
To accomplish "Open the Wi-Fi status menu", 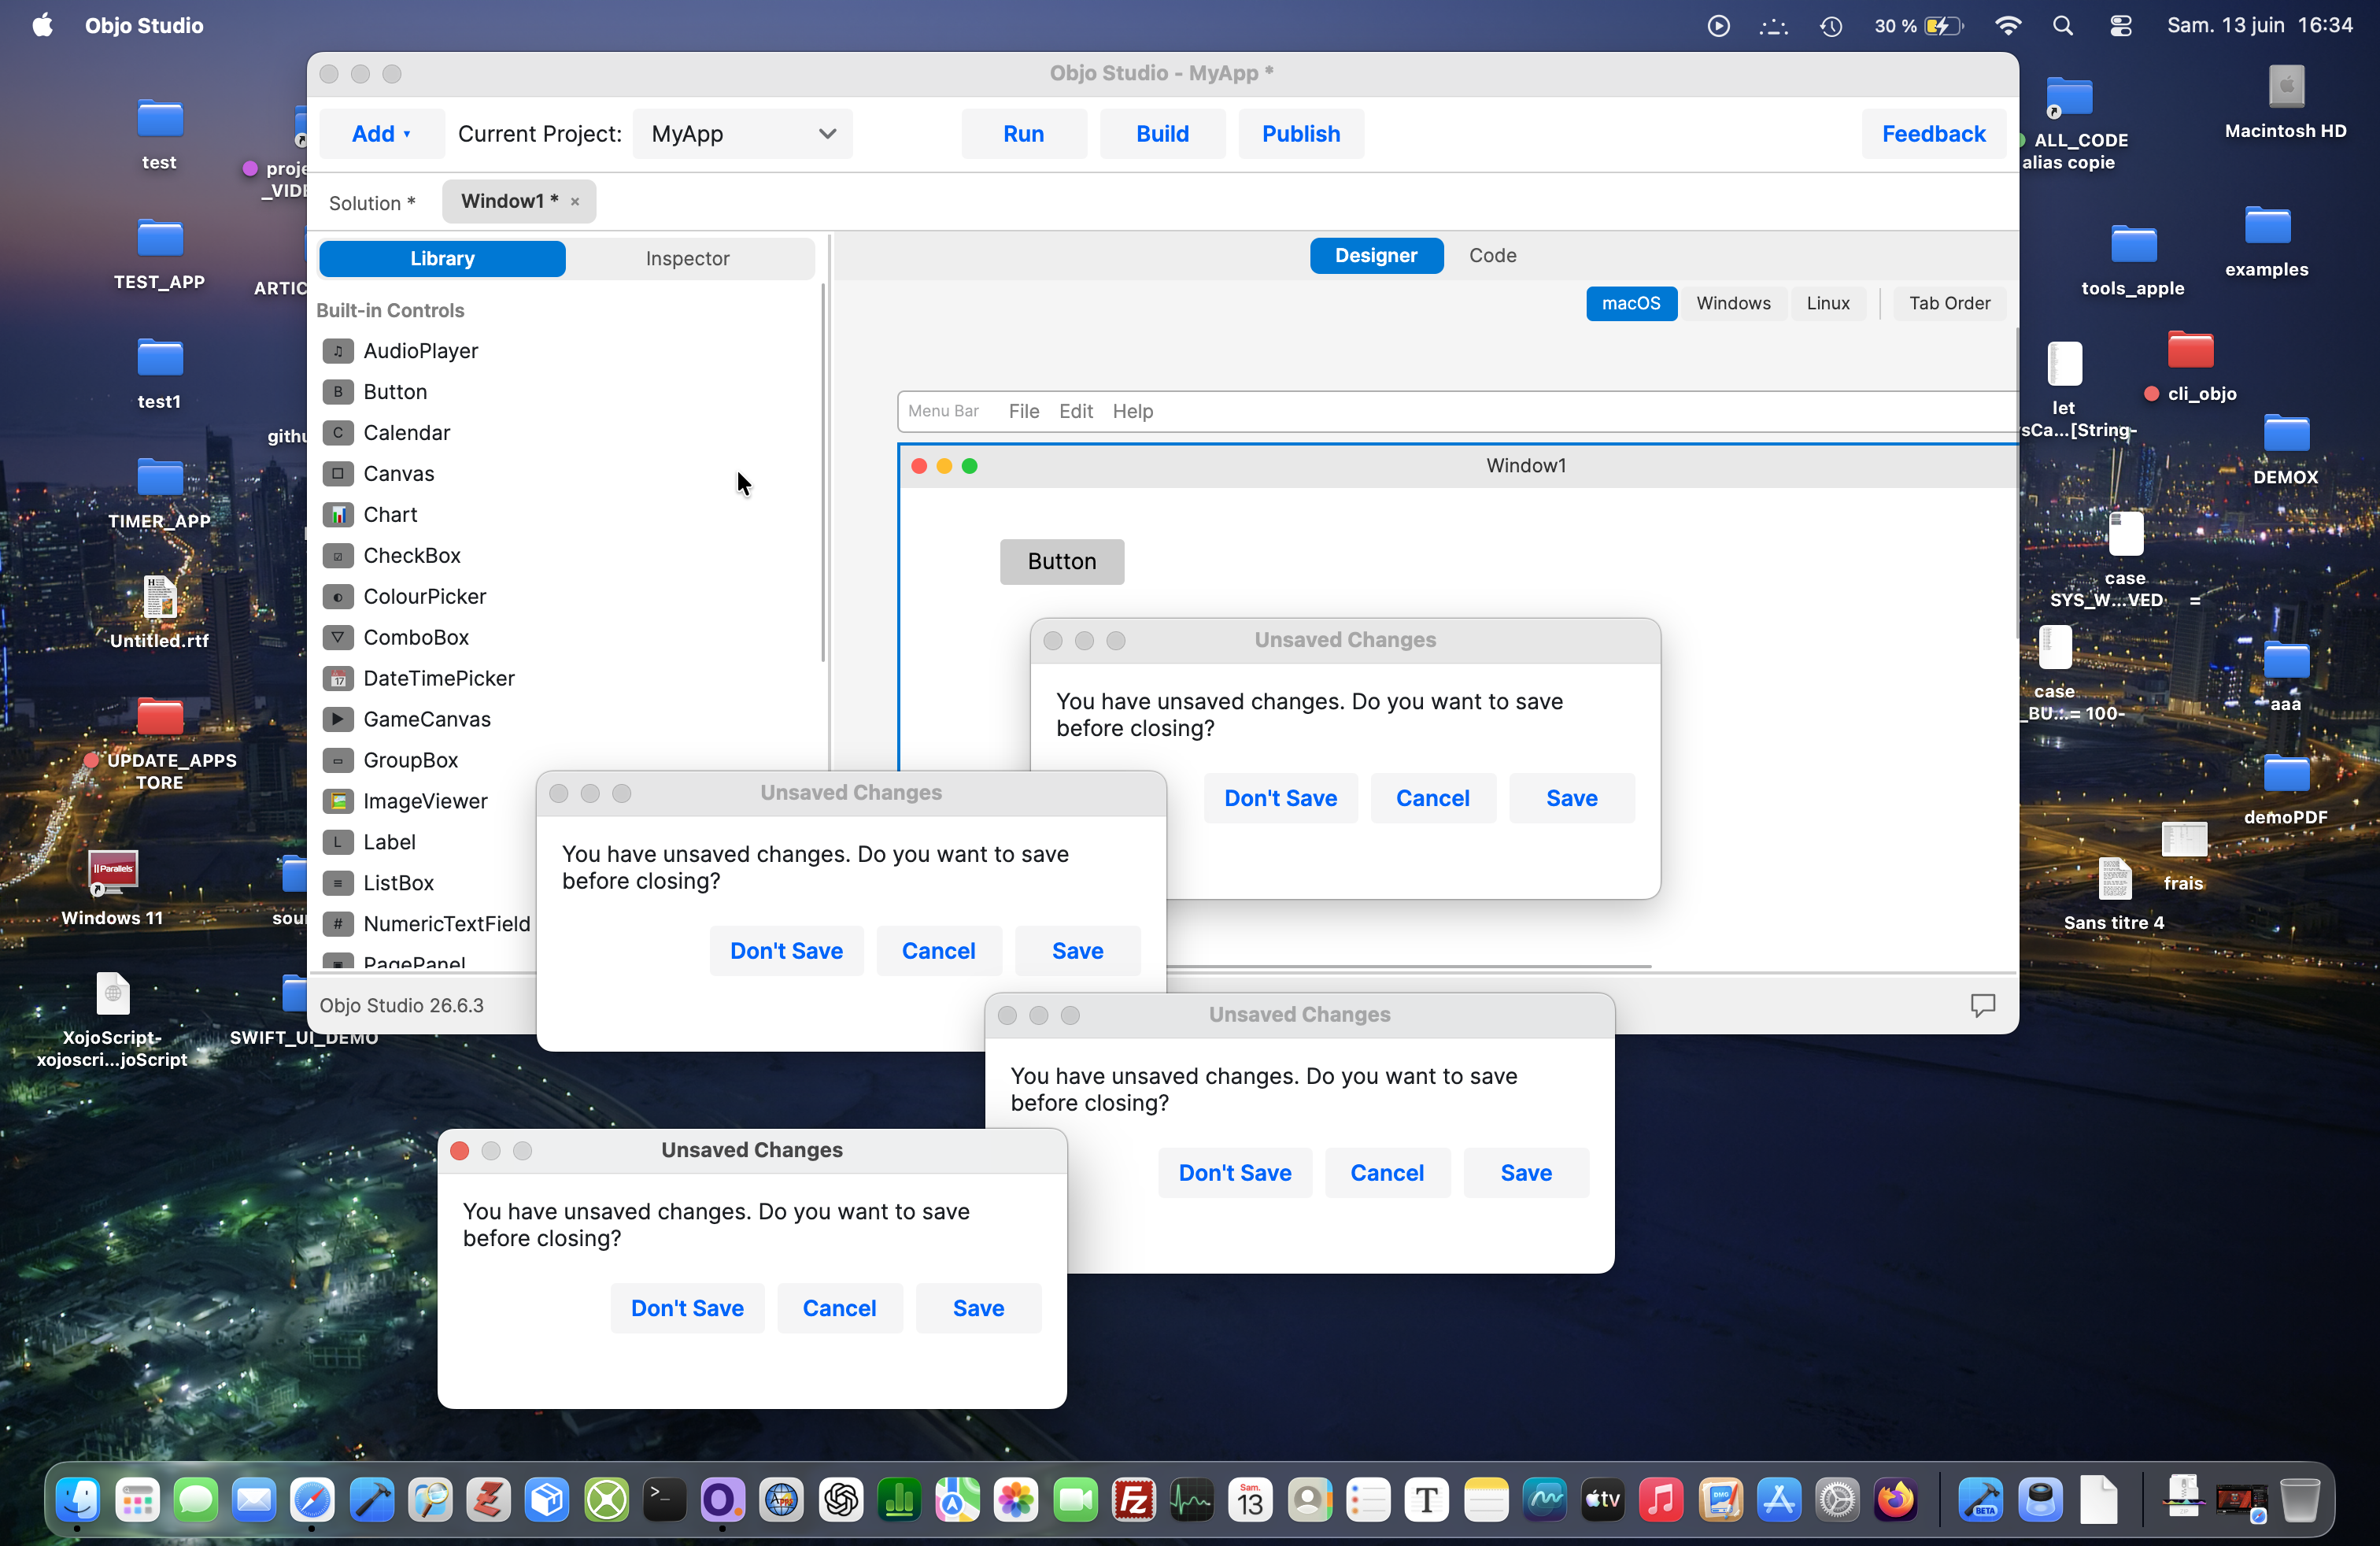I will point(2007,26).
